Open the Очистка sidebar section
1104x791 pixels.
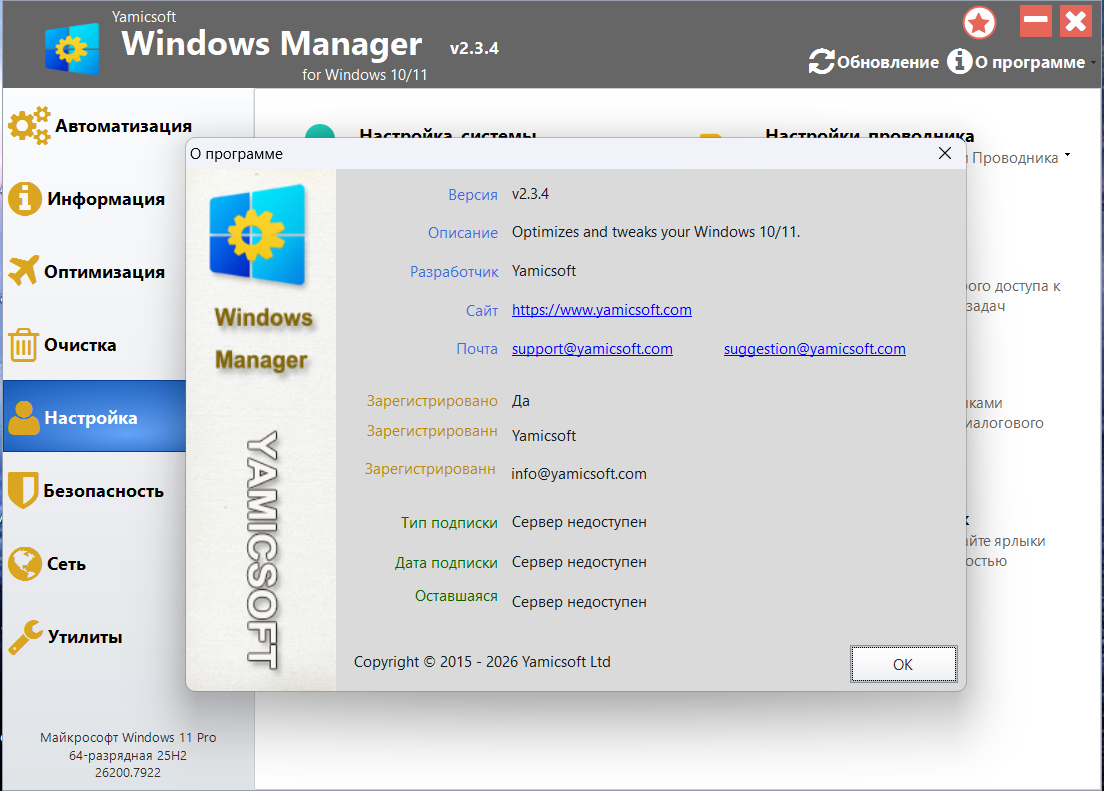pos(80,345)
